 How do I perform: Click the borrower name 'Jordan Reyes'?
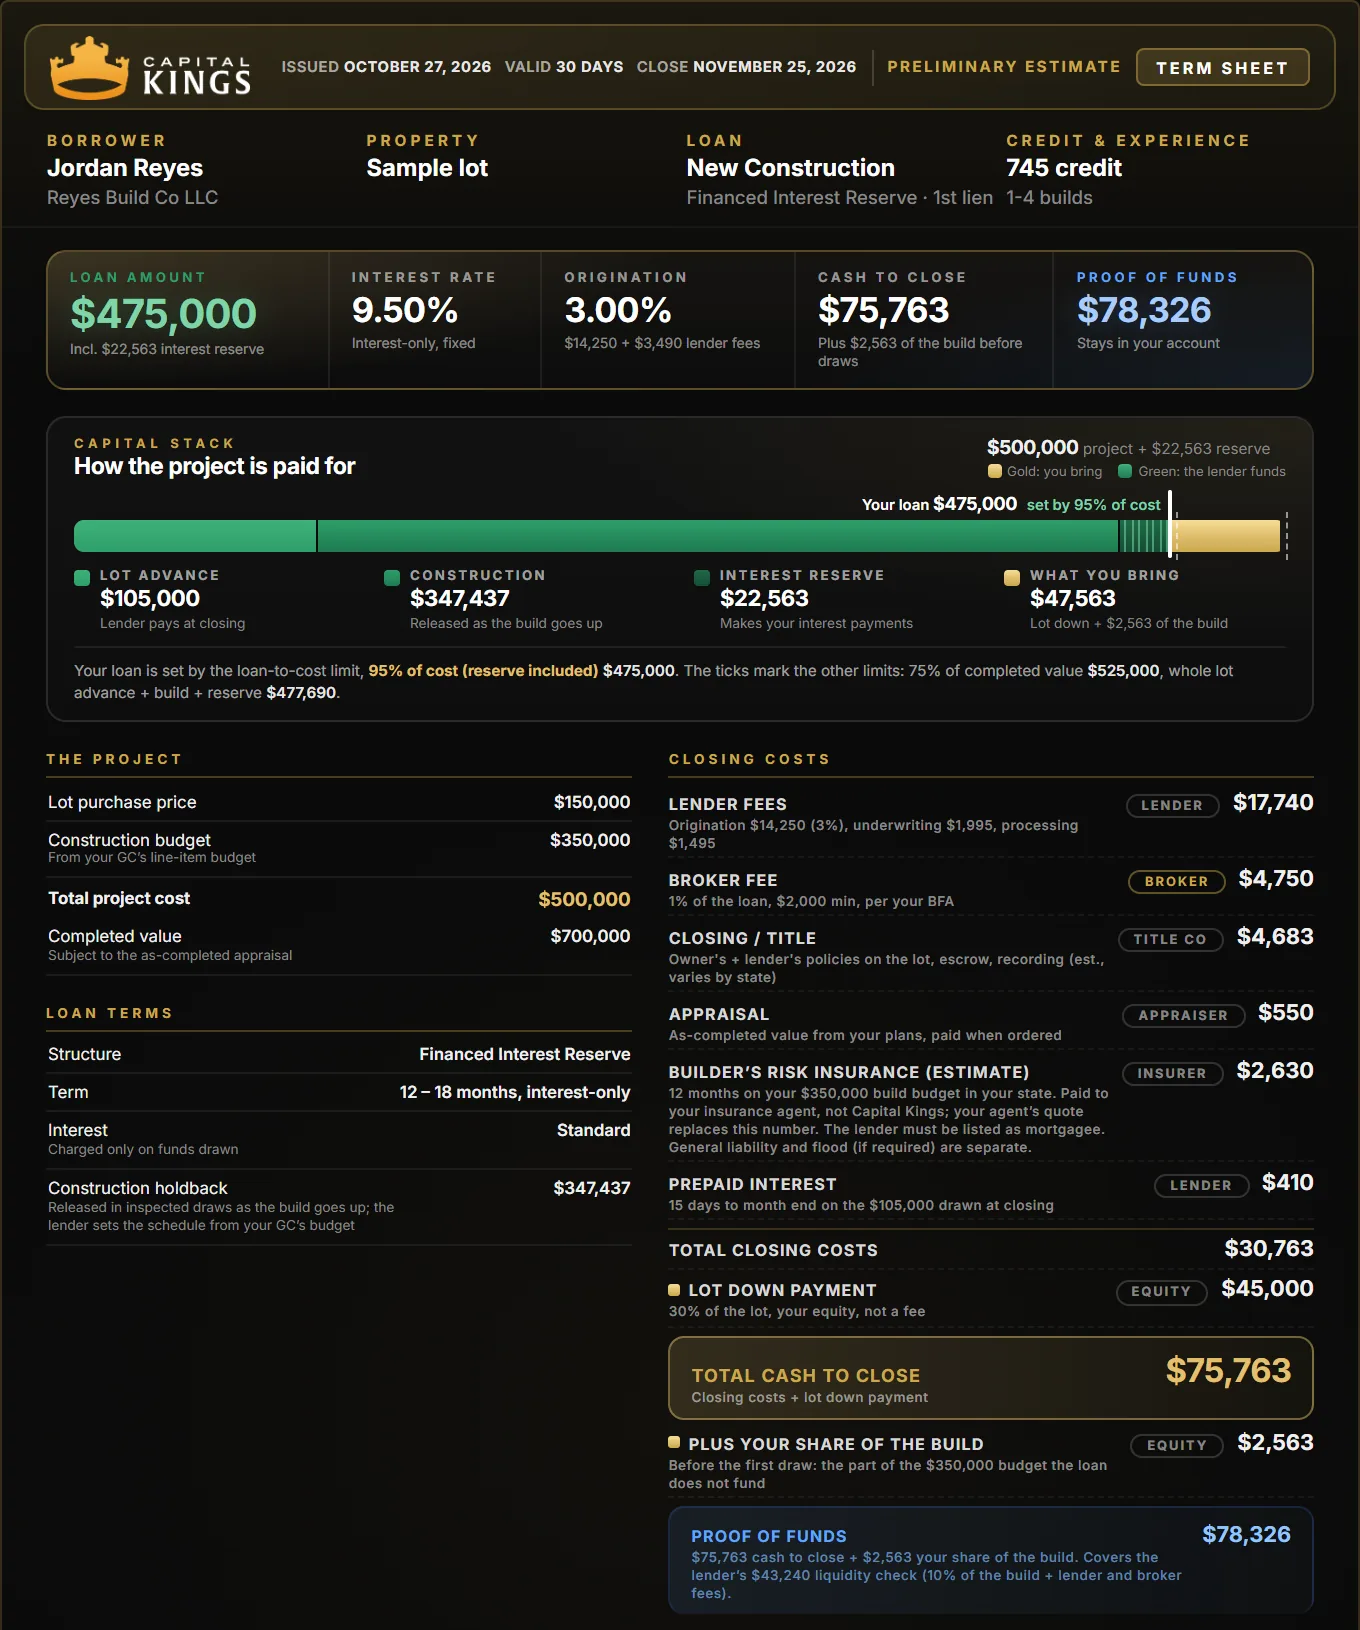pyautogui.click(x=125, y=168)
